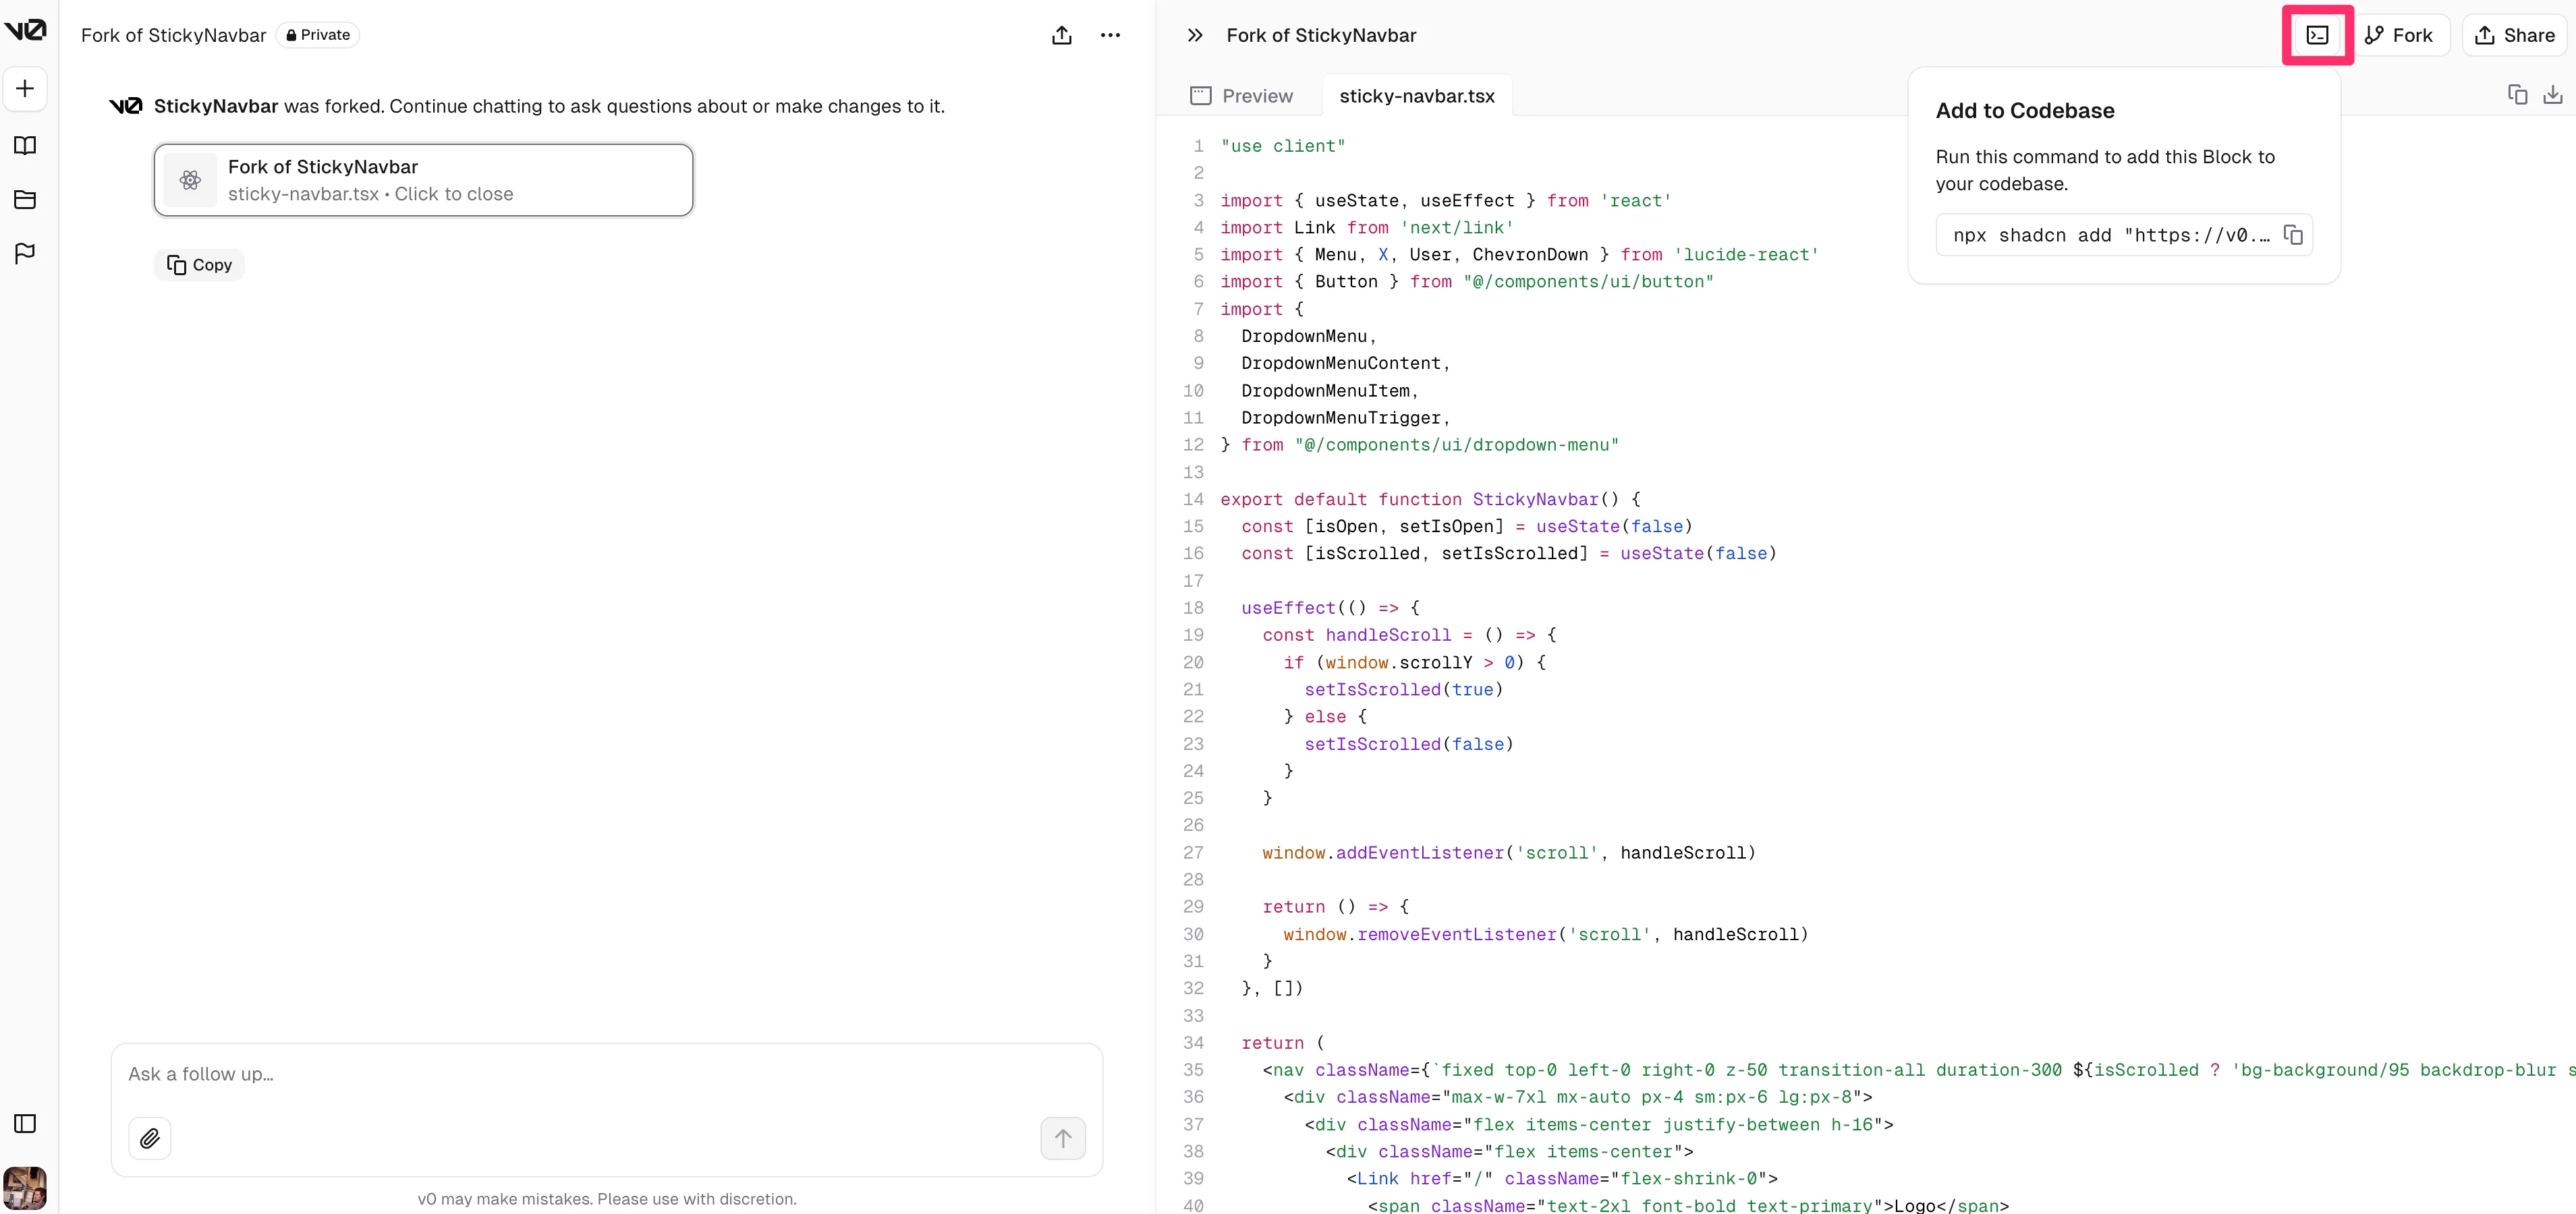Click the share upload icon in chat header
The image size is (2576, 1214).
point(1062,35)
